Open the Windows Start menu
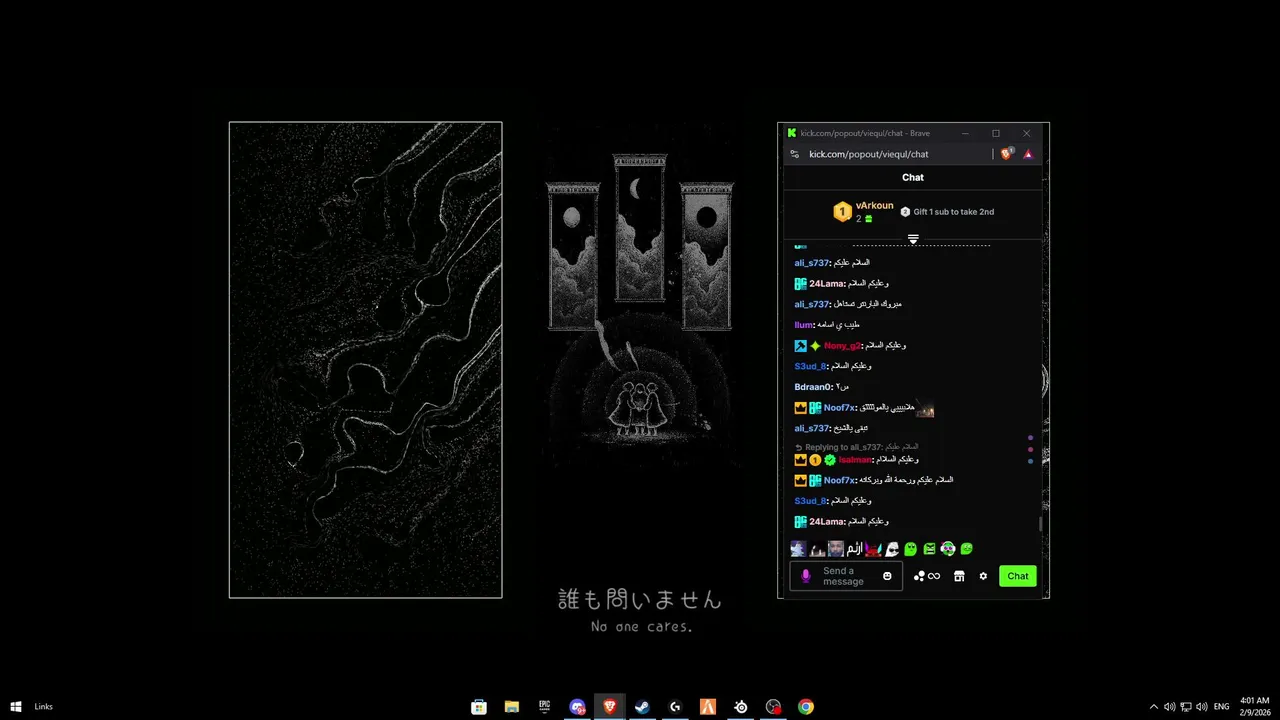This screenshot has width=1280, height=720. point(16,707)
